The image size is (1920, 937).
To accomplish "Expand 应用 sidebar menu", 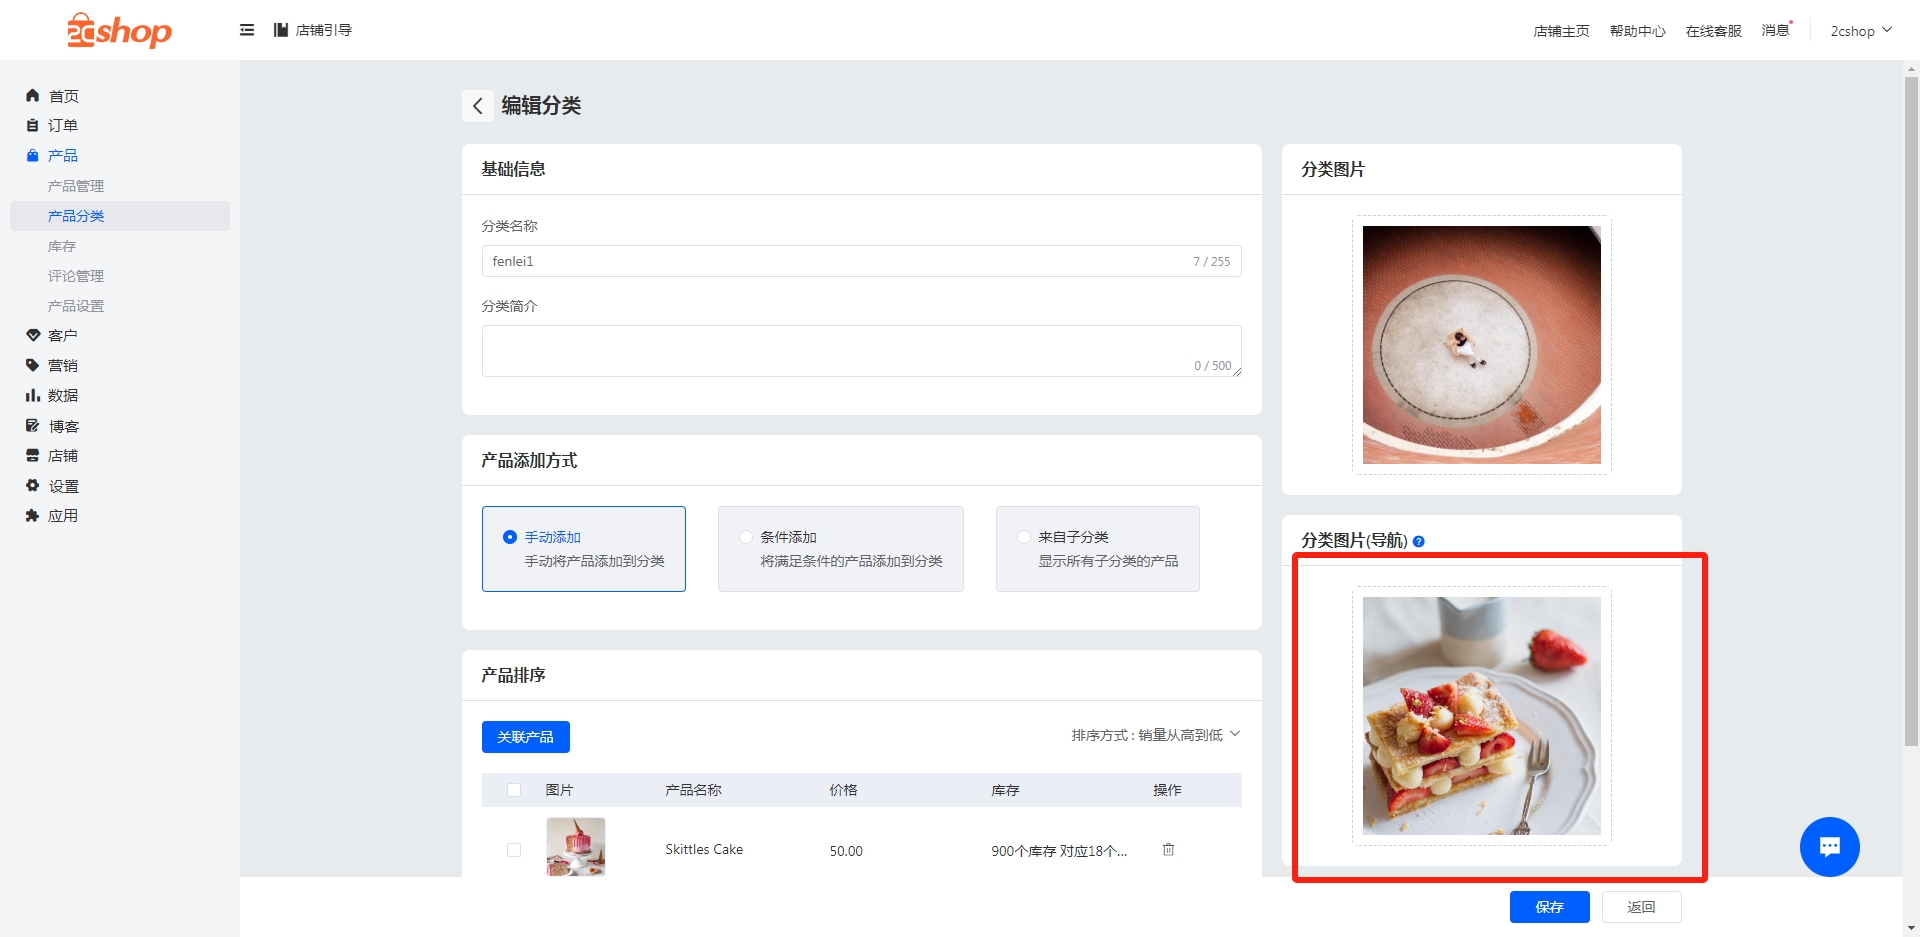I will point(63,516).
